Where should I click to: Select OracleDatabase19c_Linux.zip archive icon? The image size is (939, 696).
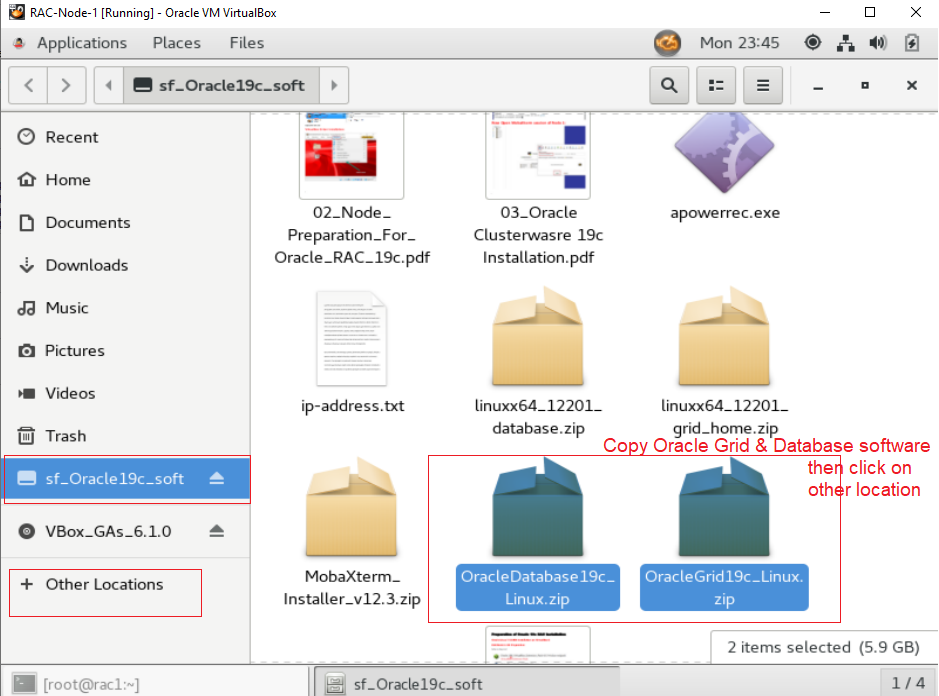click(538, 507)
